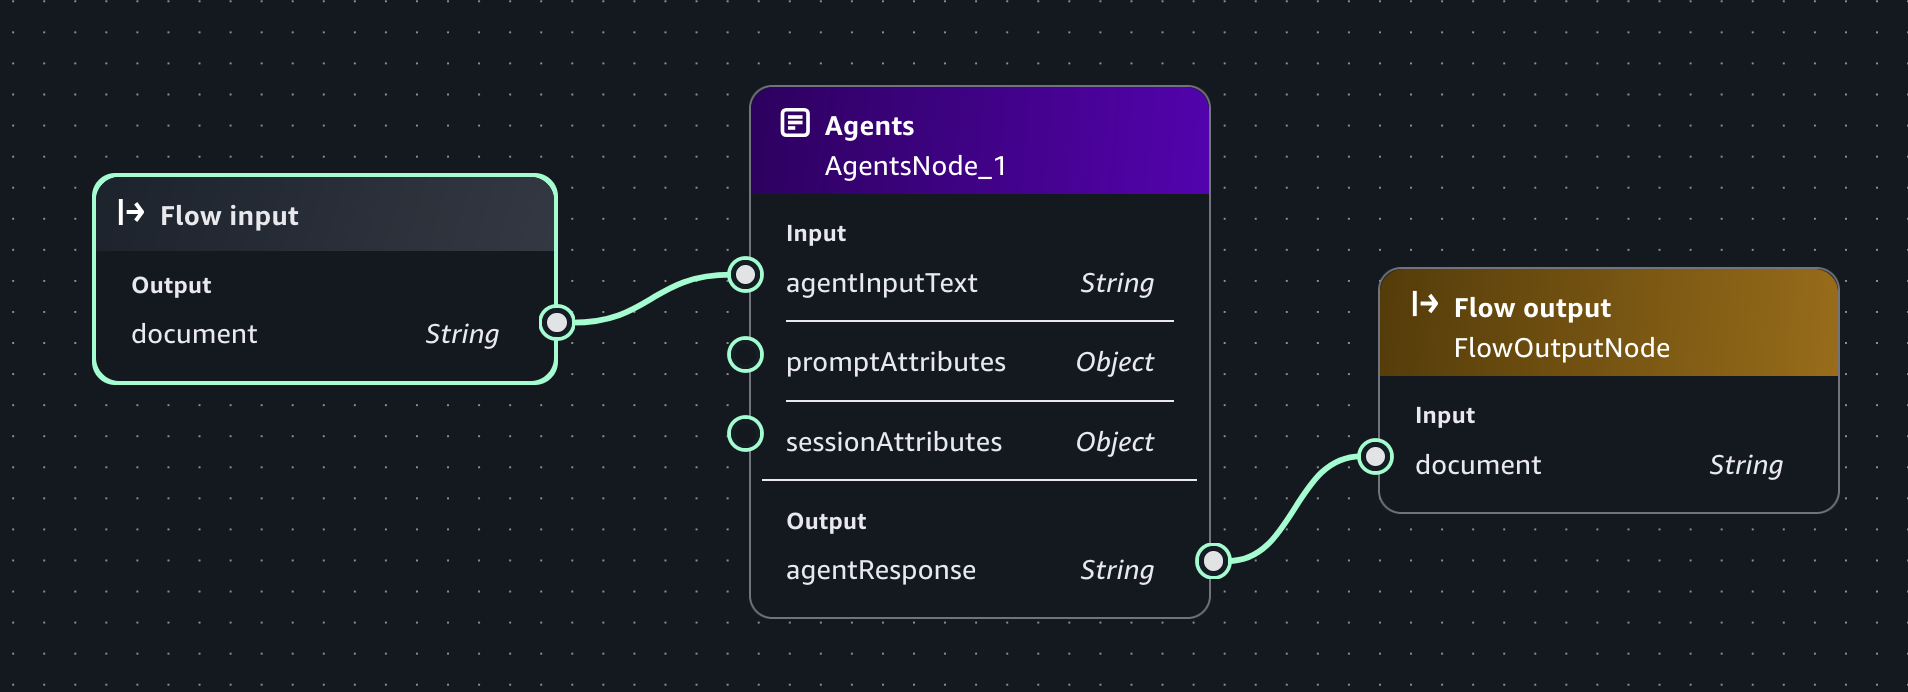
Task: Click the sessionAttributes input port
Action: point(744,433)
